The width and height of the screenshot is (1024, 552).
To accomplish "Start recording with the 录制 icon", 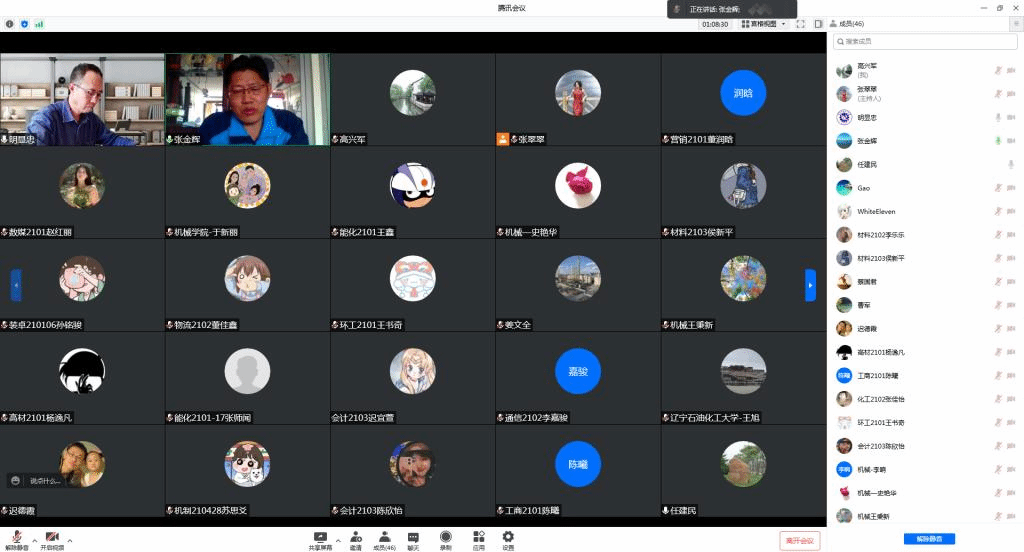I will point(445,538).
